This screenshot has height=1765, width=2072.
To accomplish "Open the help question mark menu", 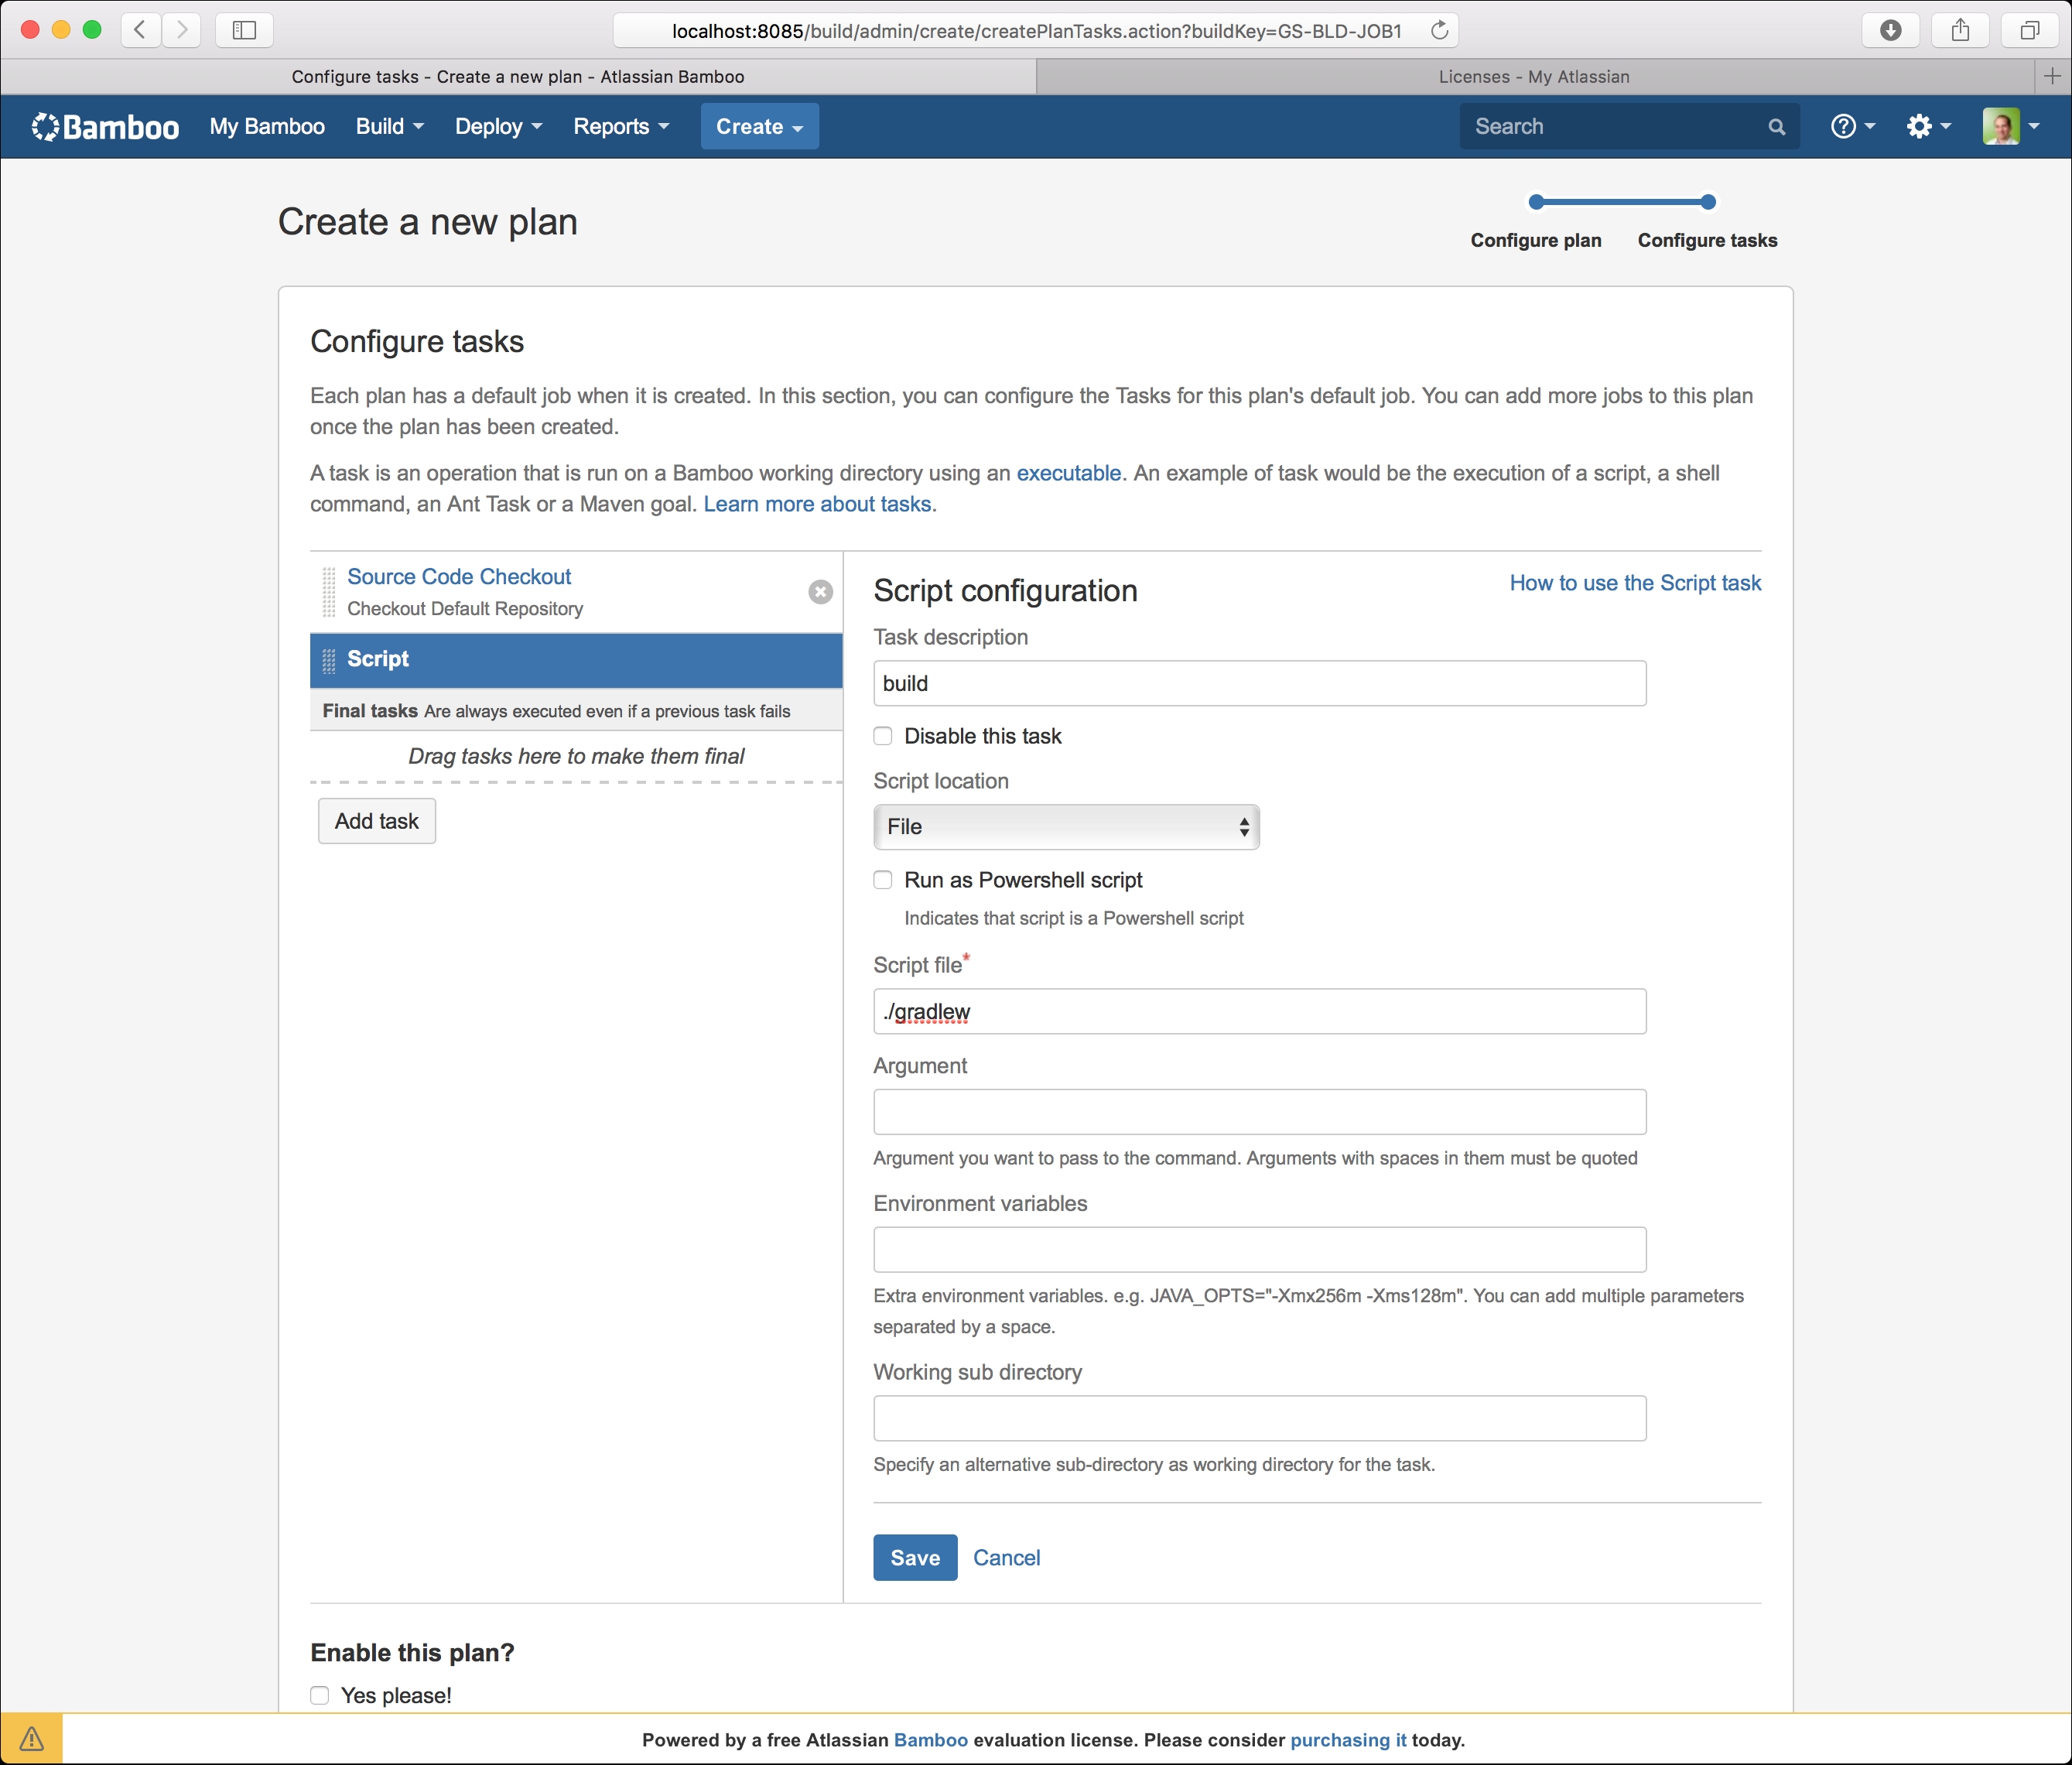I will point(1852,126).
